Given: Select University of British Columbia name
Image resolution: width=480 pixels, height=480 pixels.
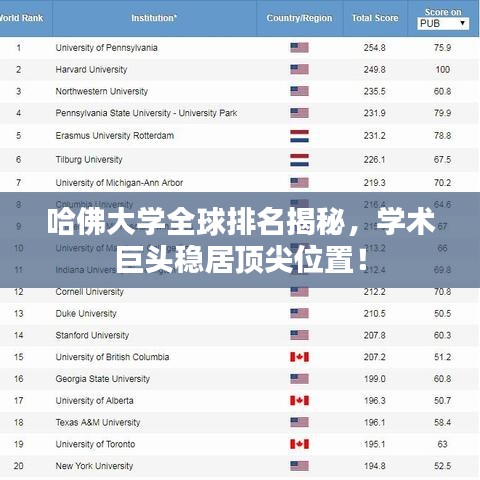Looking at the screenshot, I should pos(112,357).
